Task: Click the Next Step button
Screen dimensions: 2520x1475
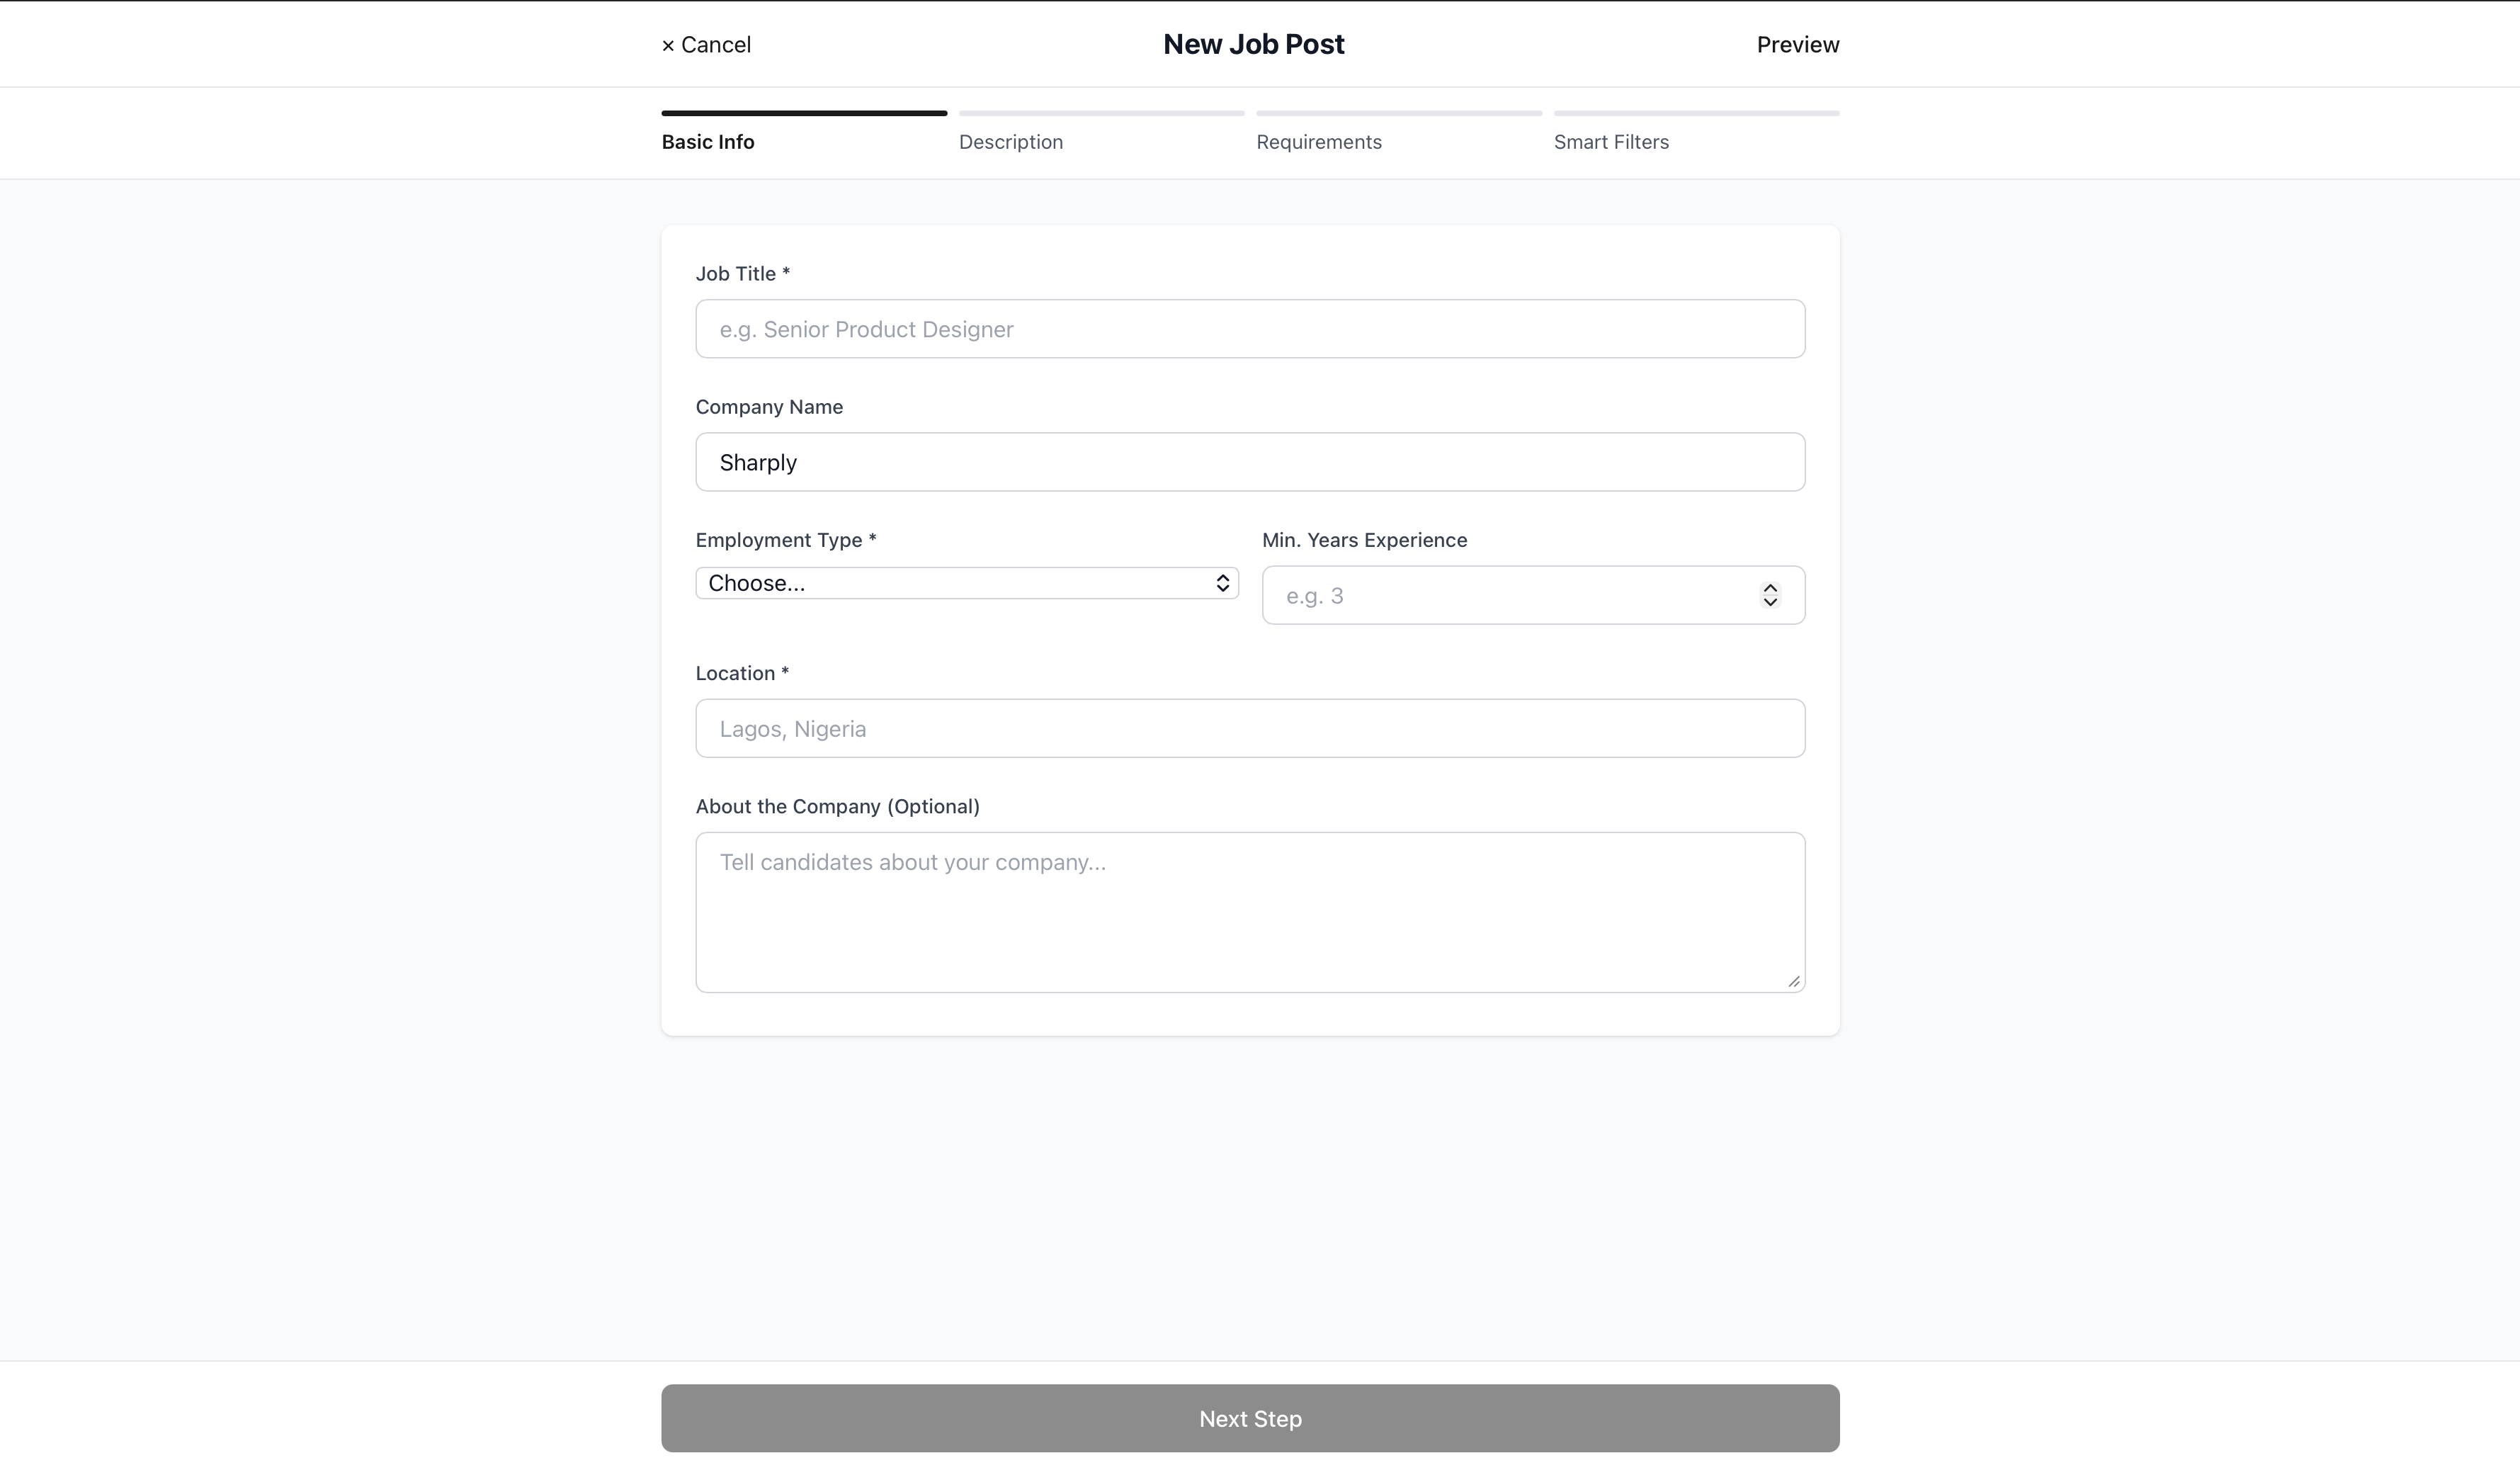Action: (1249, 1418)
